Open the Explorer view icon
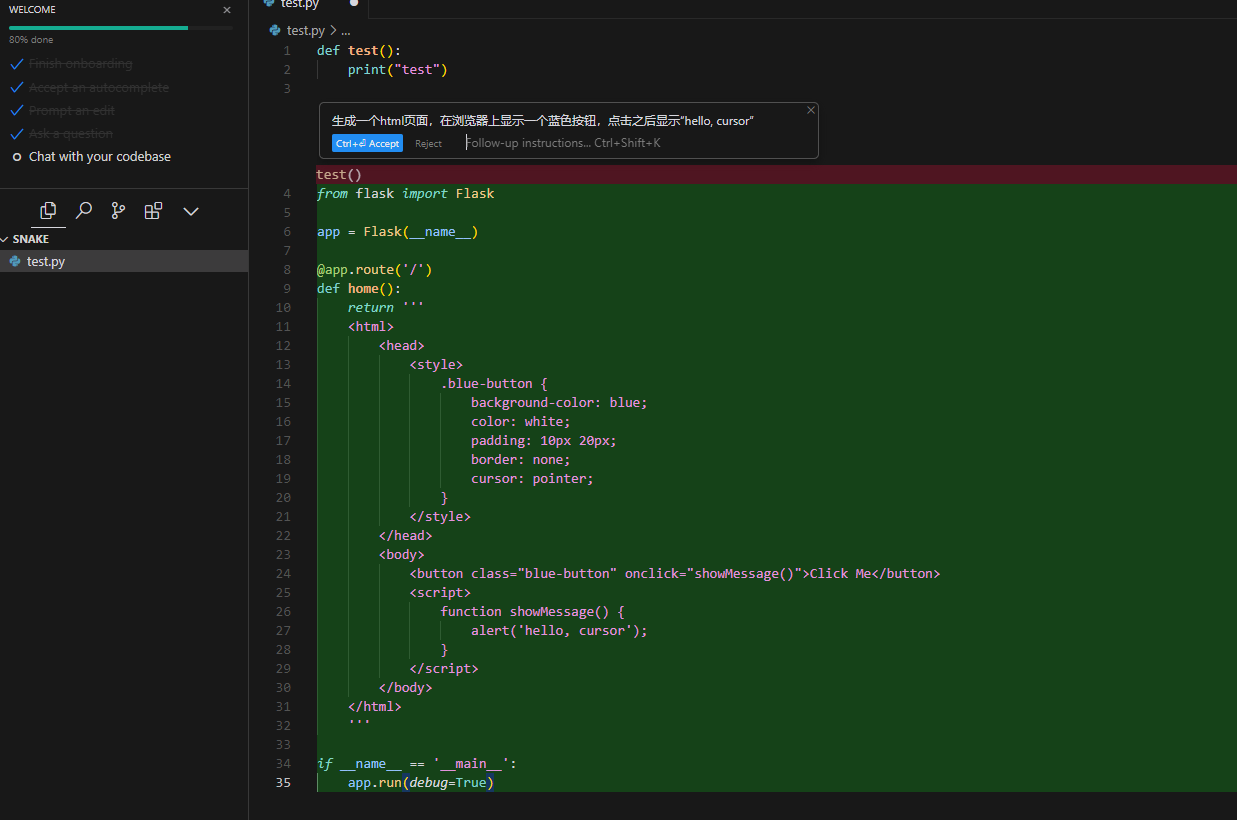The height and width of the screenshot is (820, 1237). coord(47,211)
